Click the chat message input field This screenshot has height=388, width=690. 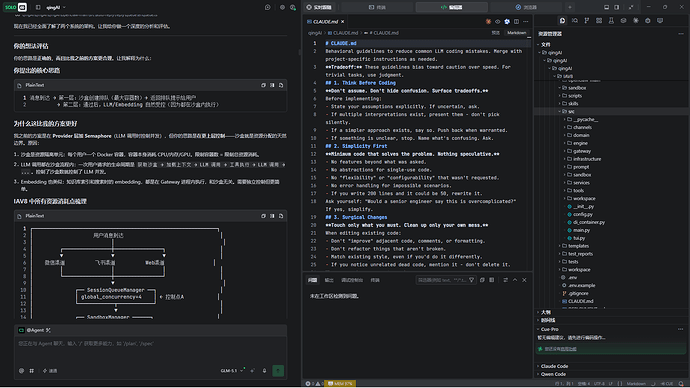click(150, 350)
